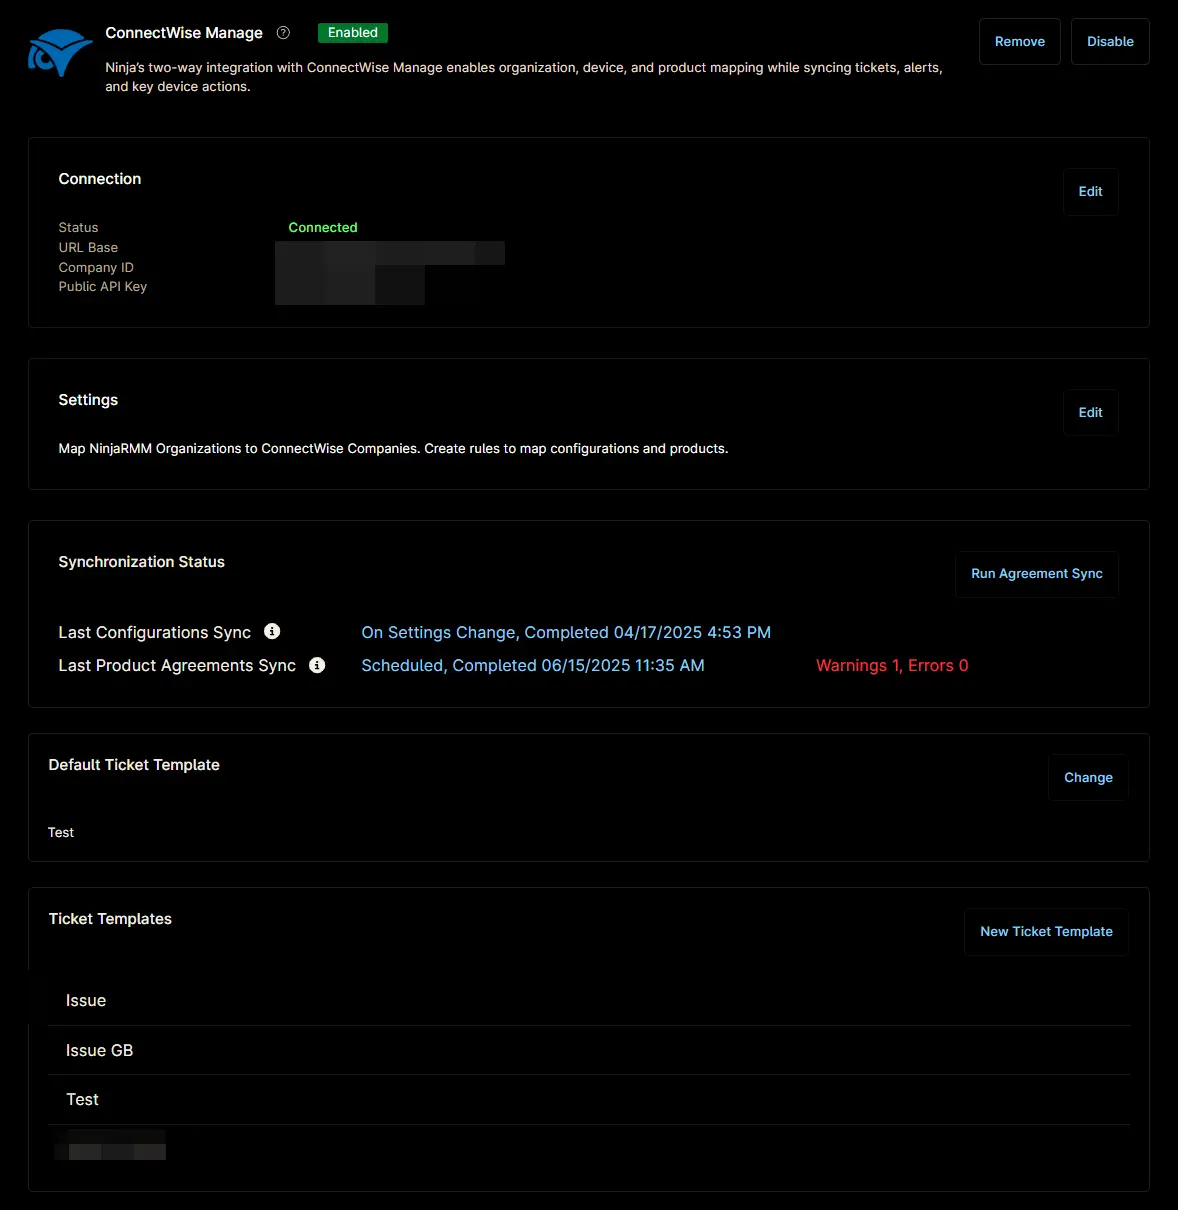Create a New Ticket Template
This screenshot has height=1210, width=1178.
click(1046, 932)
